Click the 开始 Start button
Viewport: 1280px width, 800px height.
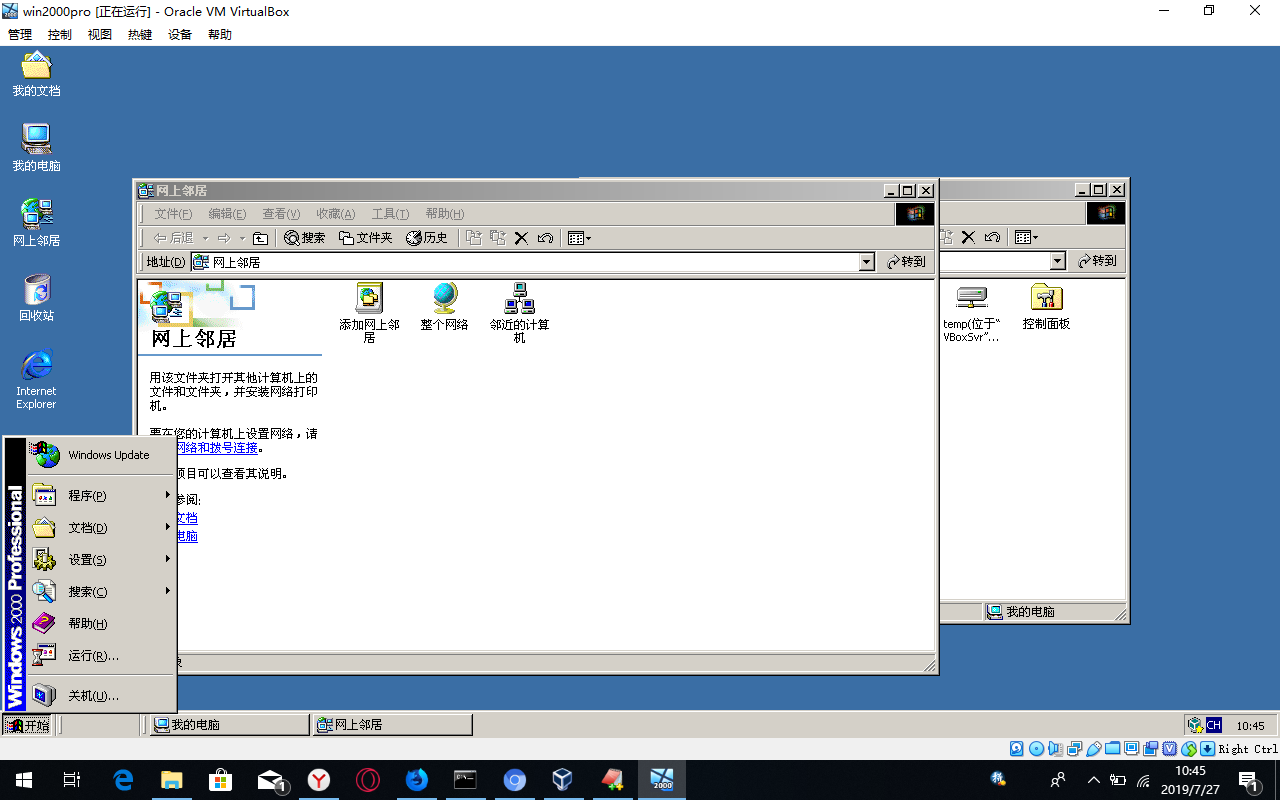tap(27, 725)
